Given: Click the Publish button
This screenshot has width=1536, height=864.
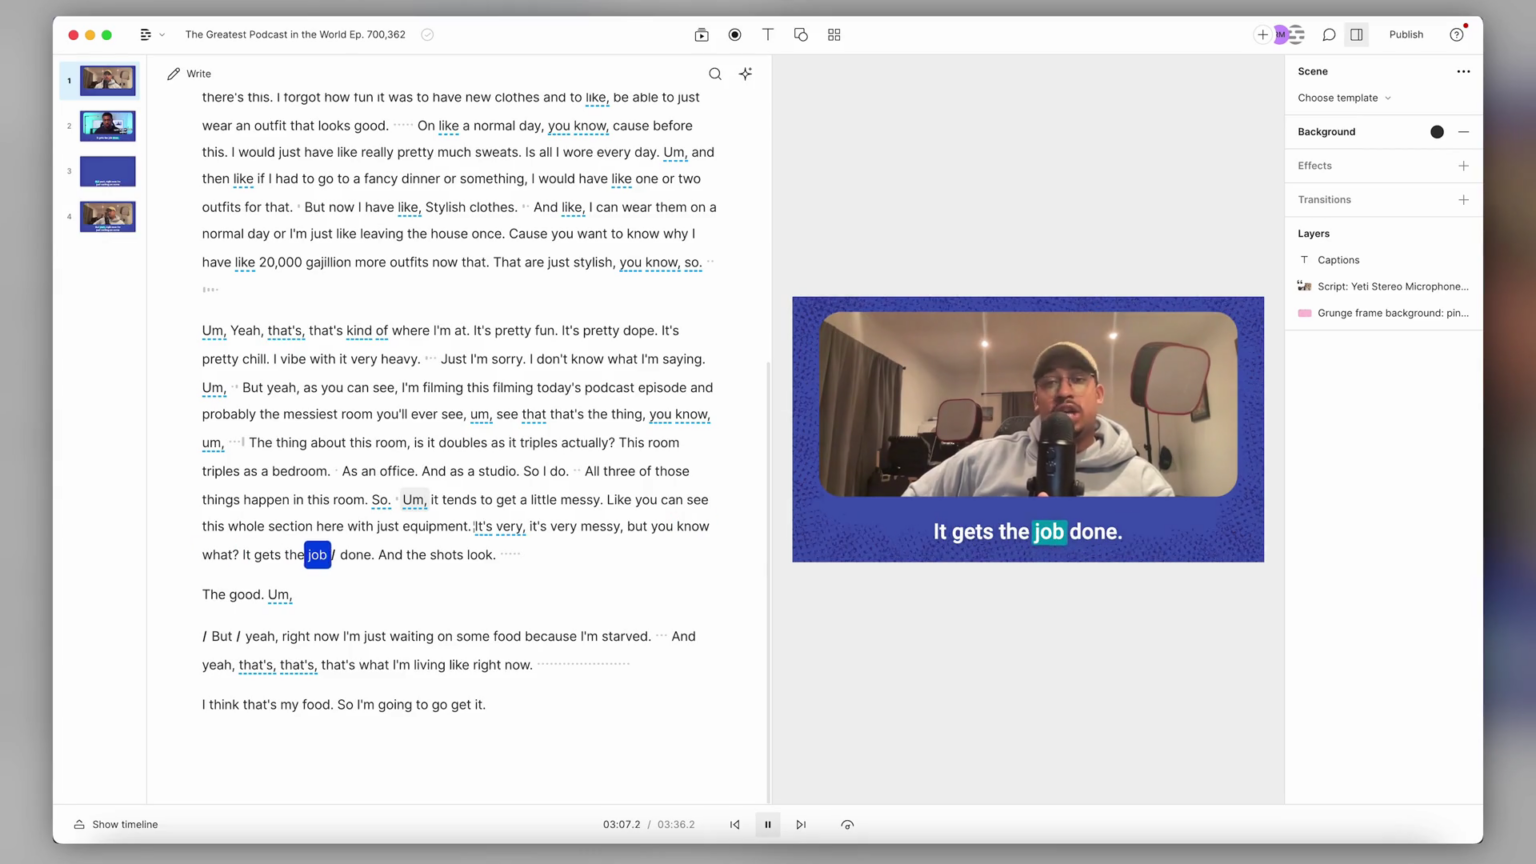Looking at the screenshot, I should coord(1406,34).
